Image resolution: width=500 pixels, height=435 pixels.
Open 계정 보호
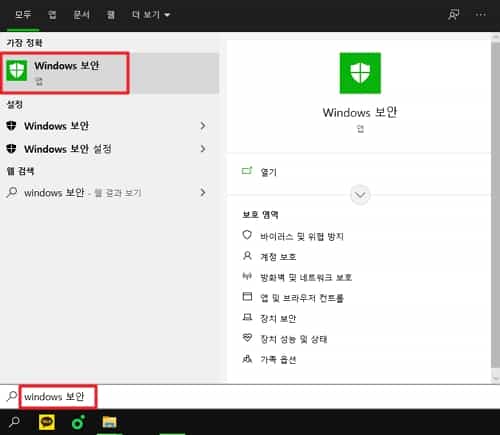pyautogui.click(x=278, y=257)
